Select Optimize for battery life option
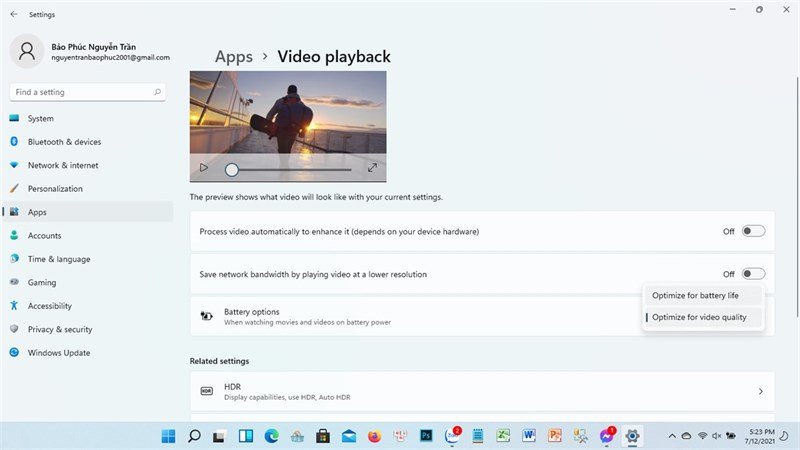 702,295
